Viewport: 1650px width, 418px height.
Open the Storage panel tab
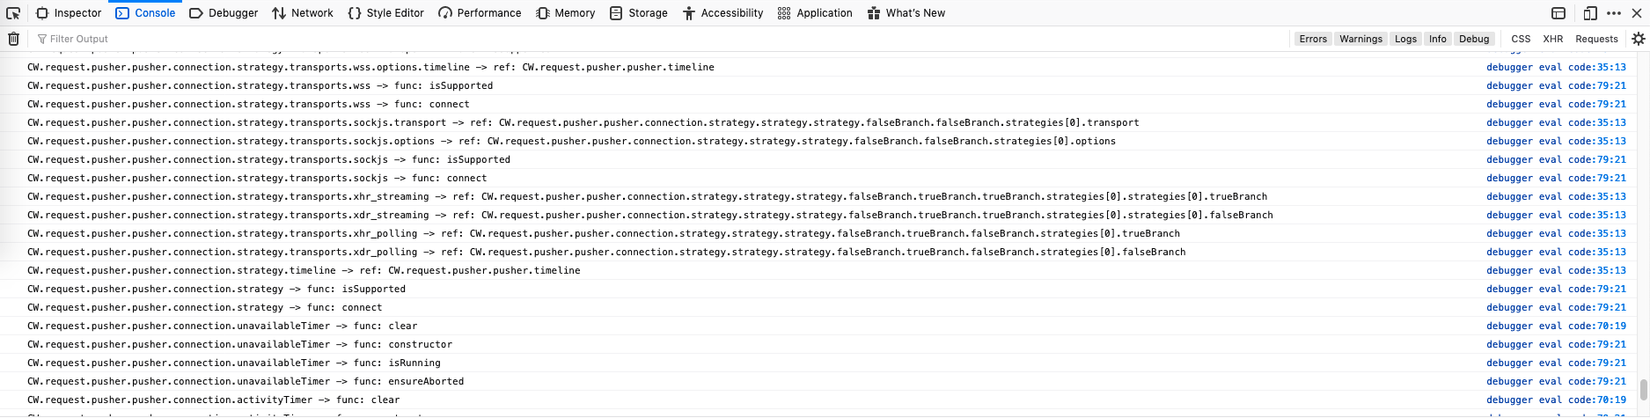click(x=638, y=13)
